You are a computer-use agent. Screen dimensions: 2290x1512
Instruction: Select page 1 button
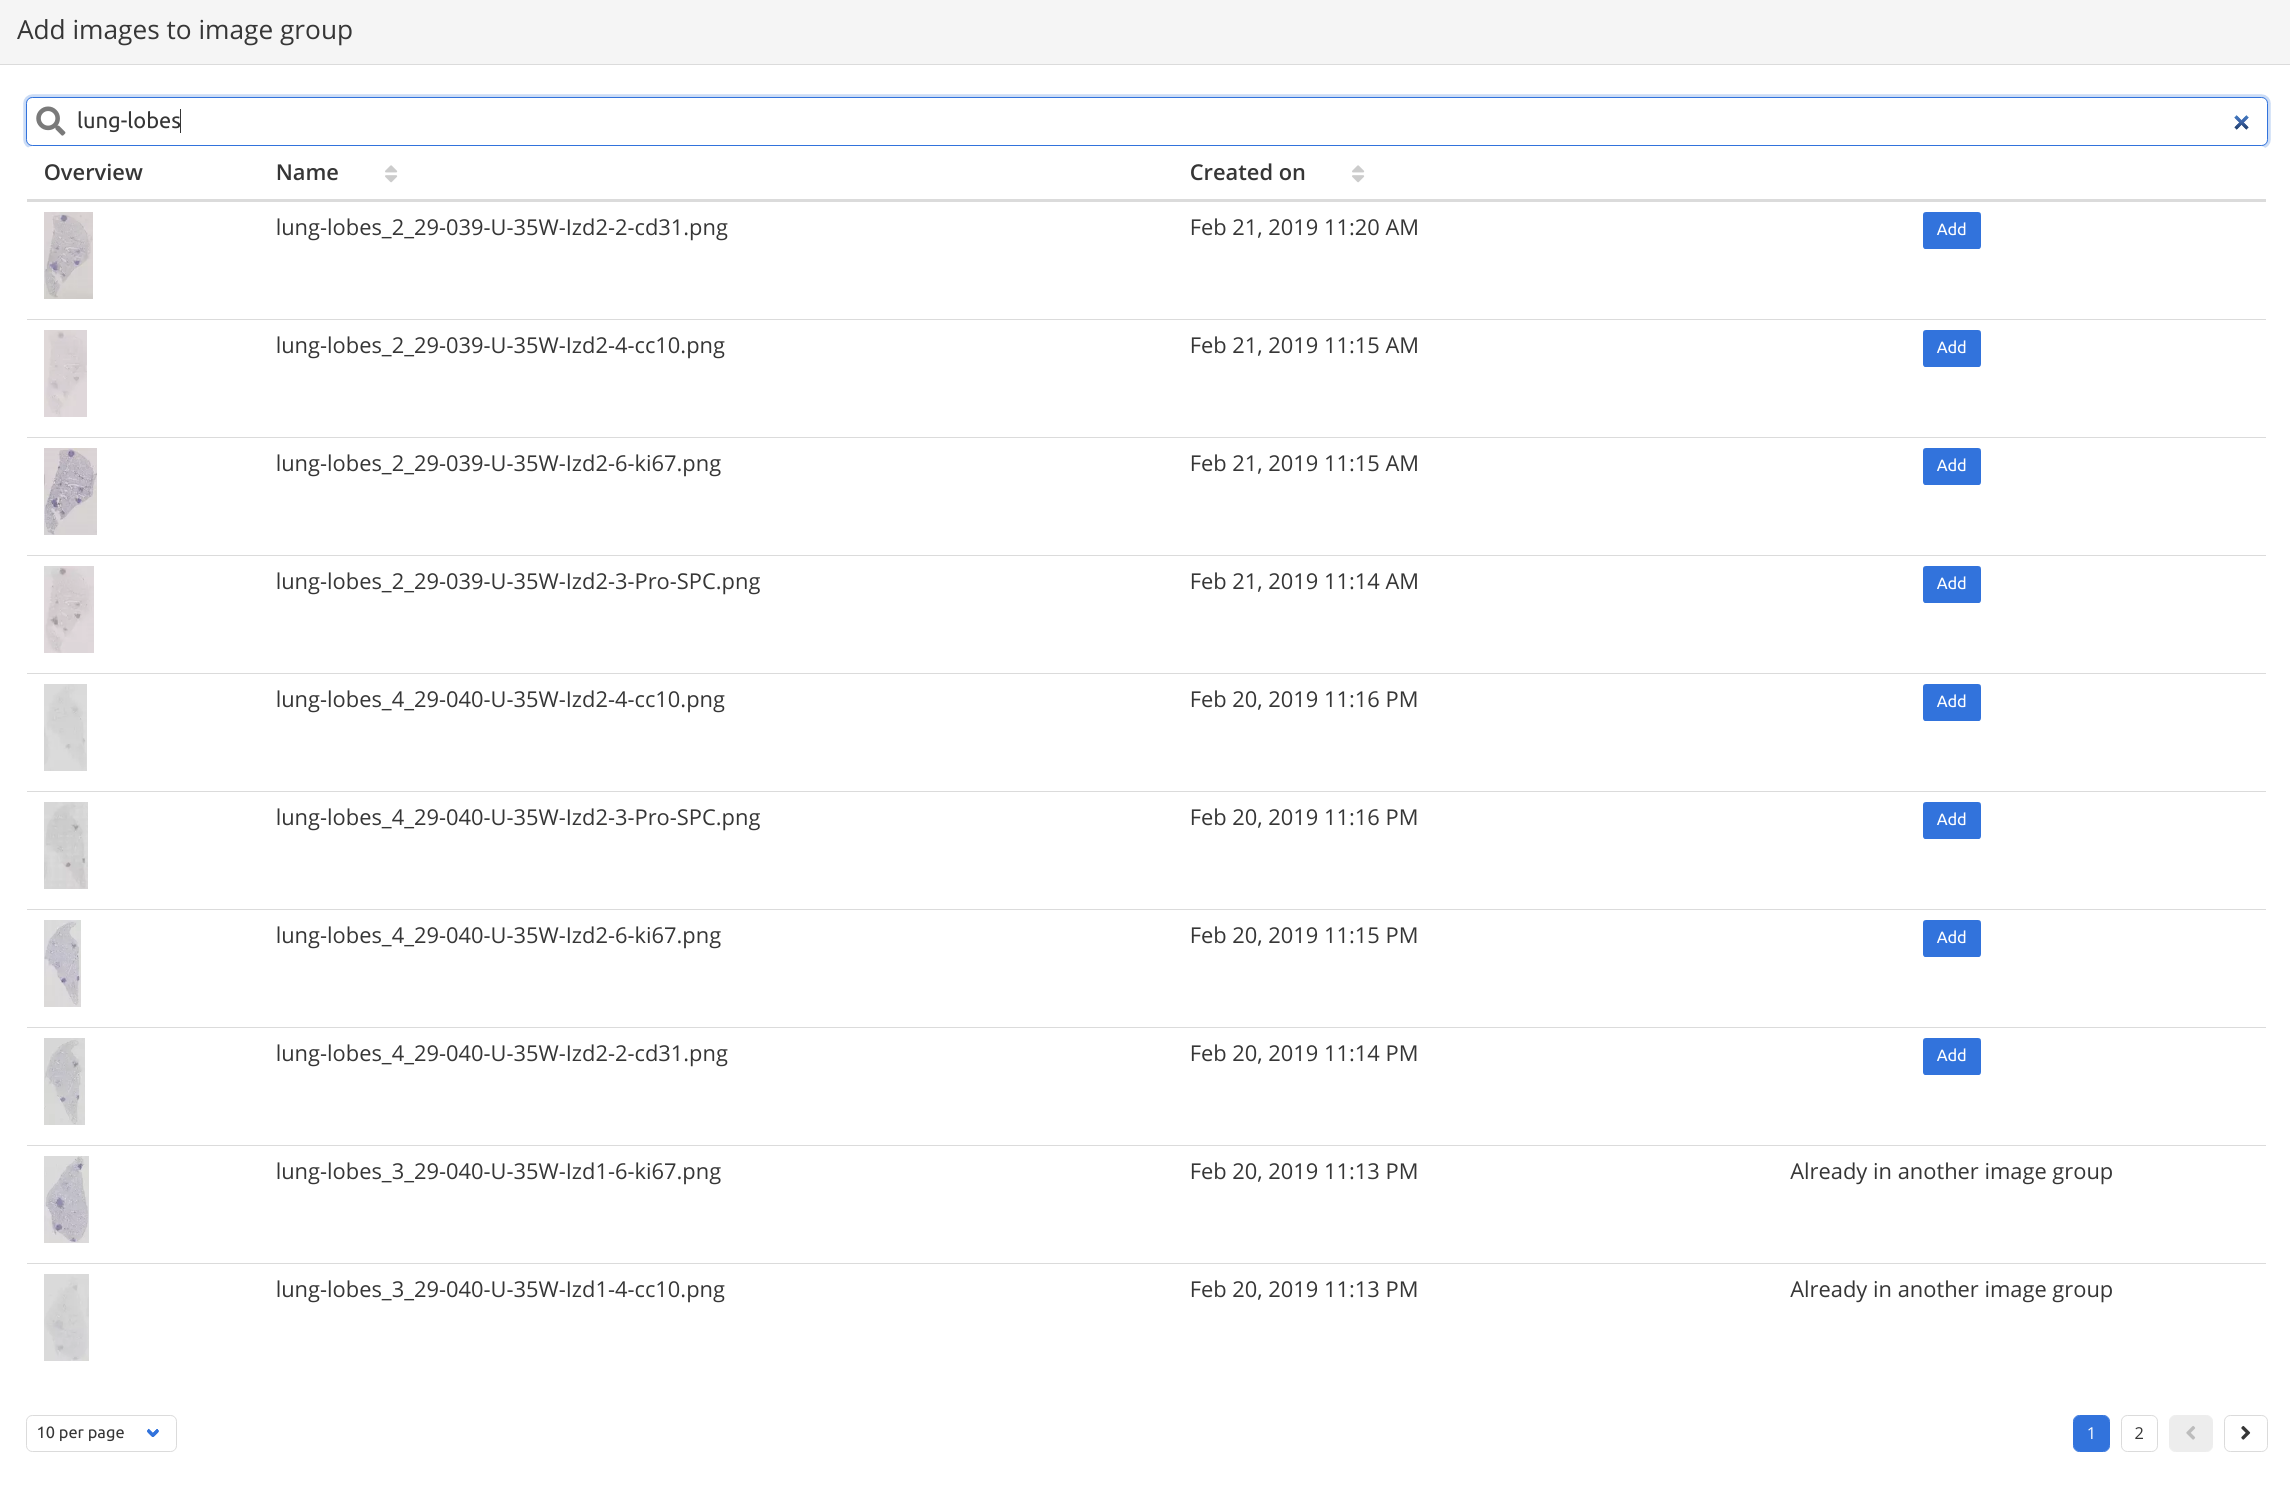click(2091, 1433)
